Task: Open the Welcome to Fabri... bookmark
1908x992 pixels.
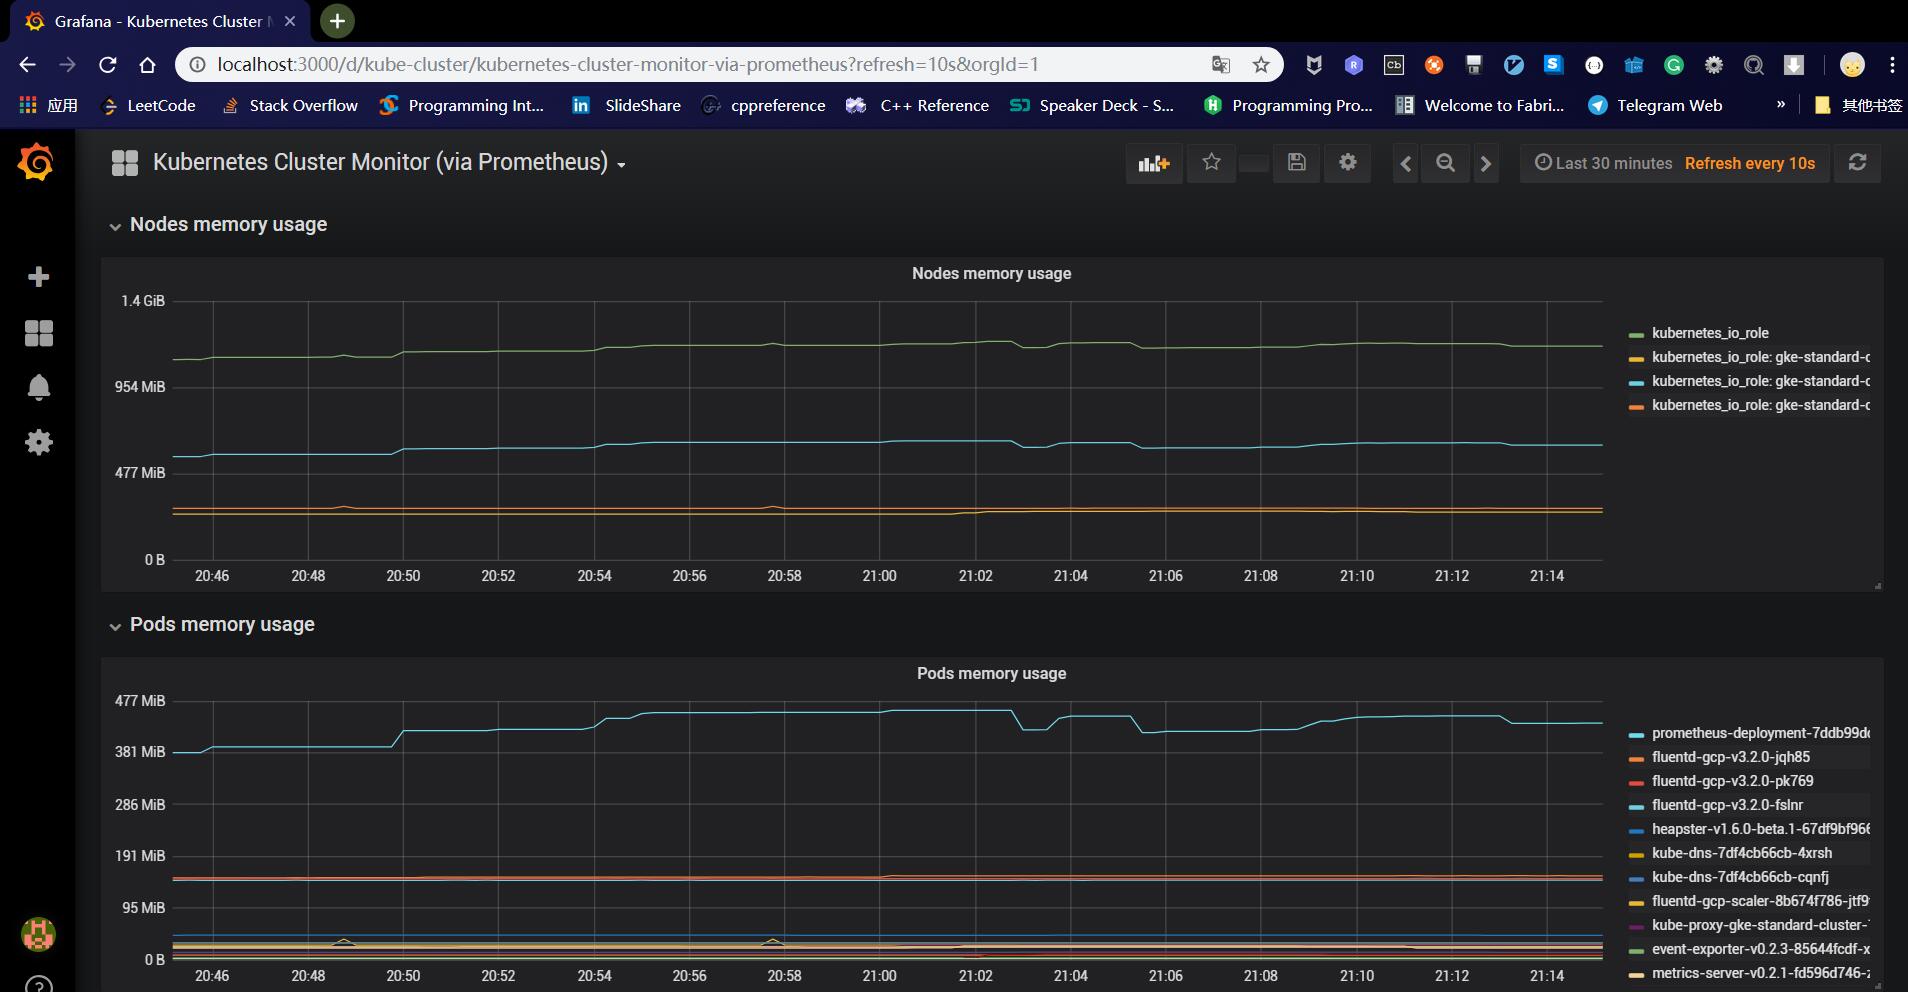Action: pyautogui.click(x=1480, y=105)
